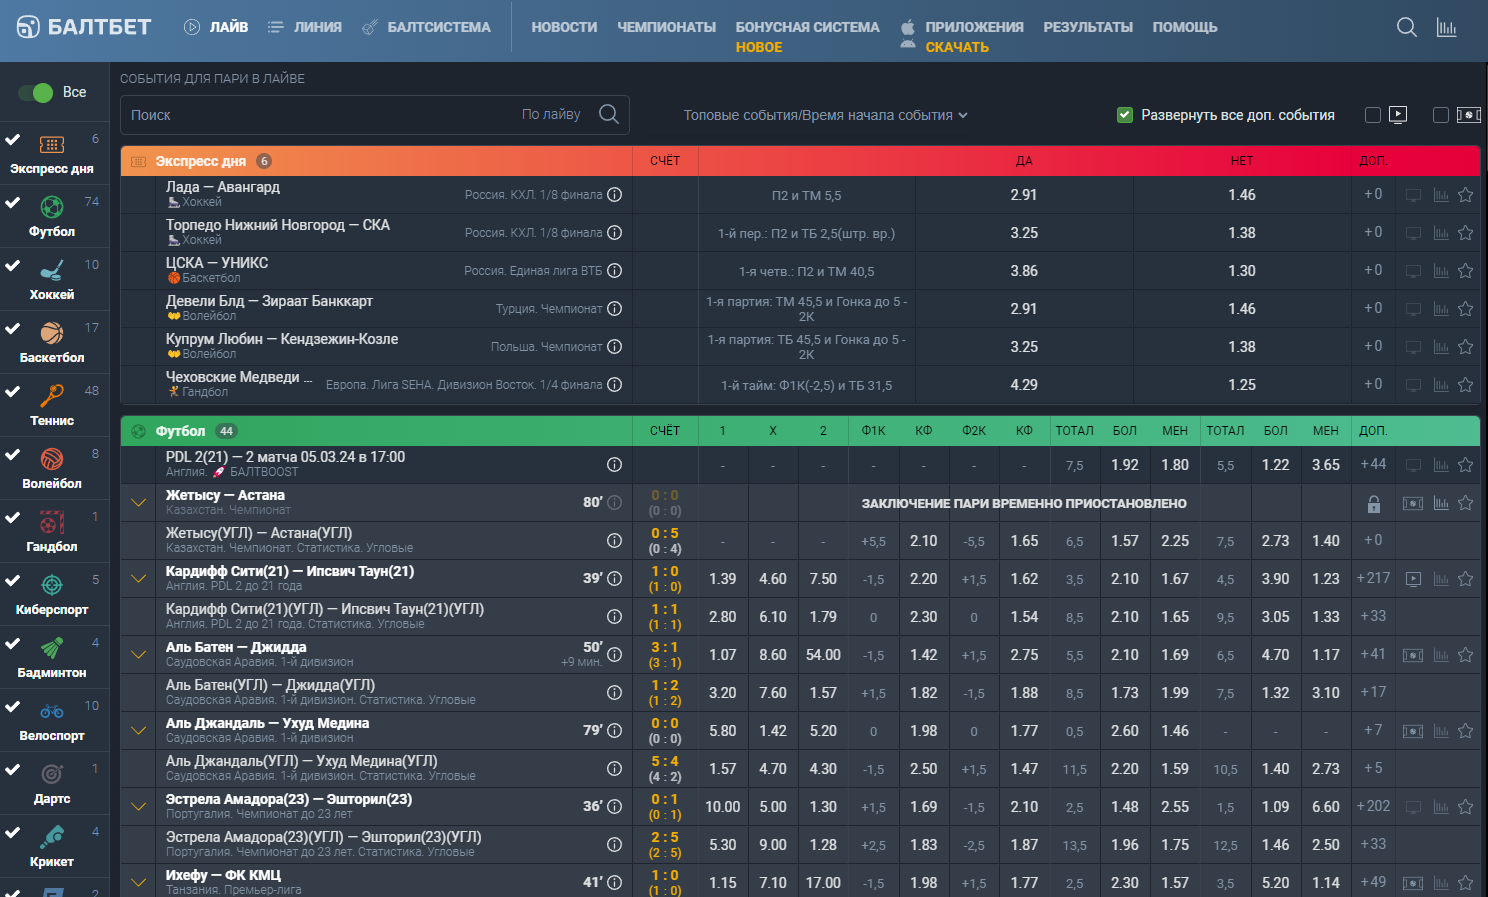Toggle checkmark next to Футбол in sidebar
This screenshot has width=1488, height=897.
[13, 202]
